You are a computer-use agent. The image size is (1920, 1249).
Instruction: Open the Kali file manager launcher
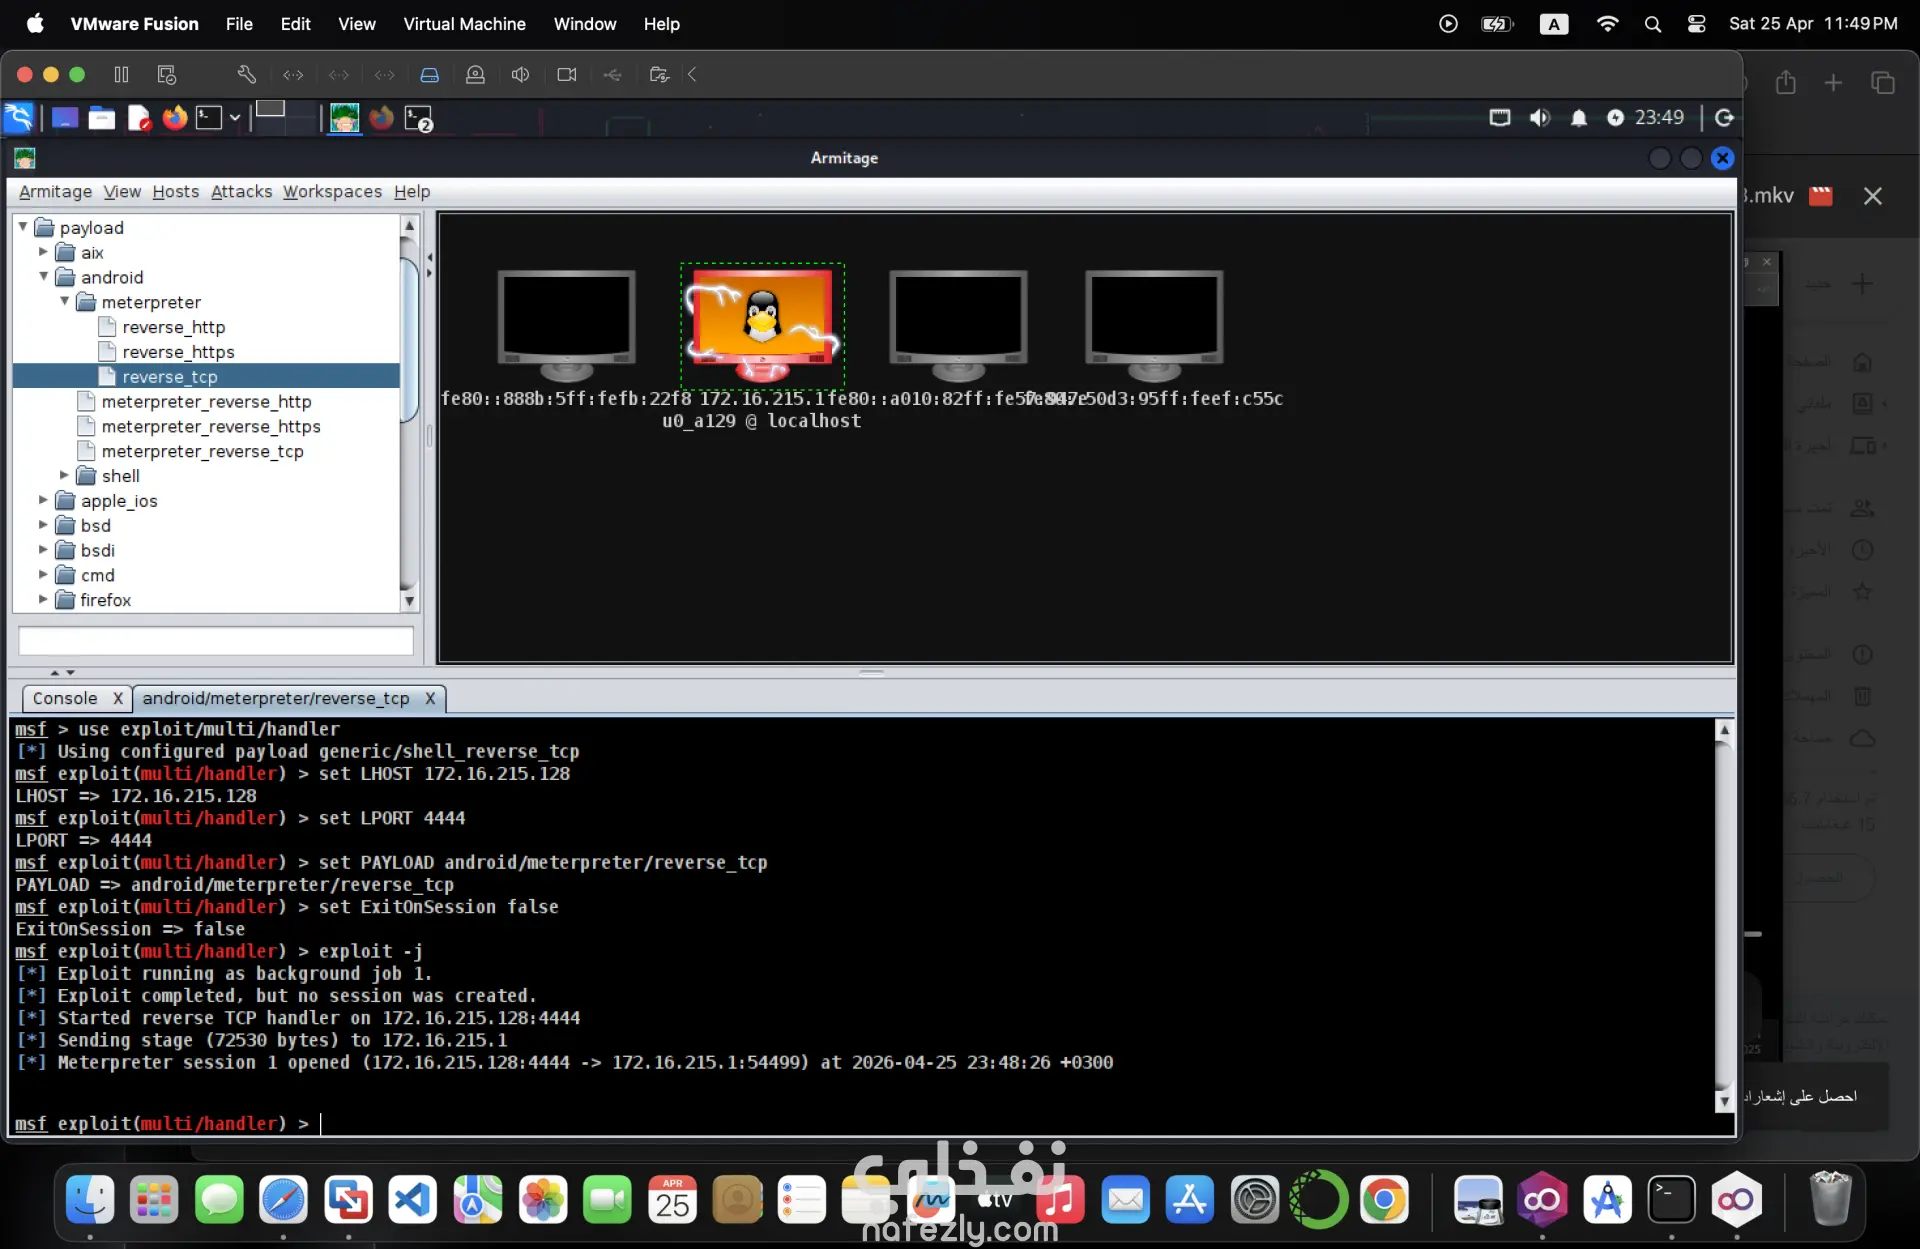pos(102,118)
